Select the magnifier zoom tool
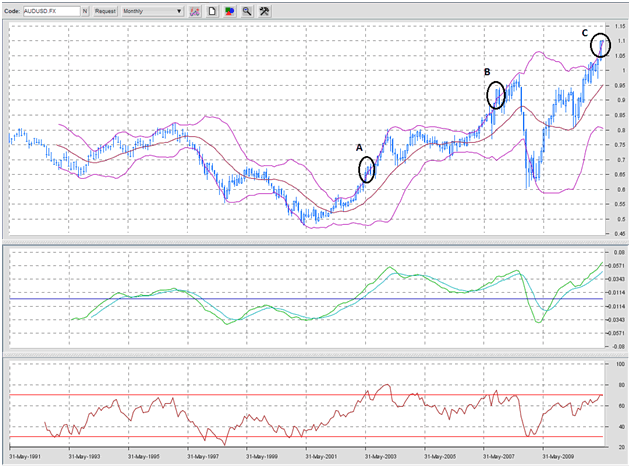Screen dimensions: 631x468 246,10
